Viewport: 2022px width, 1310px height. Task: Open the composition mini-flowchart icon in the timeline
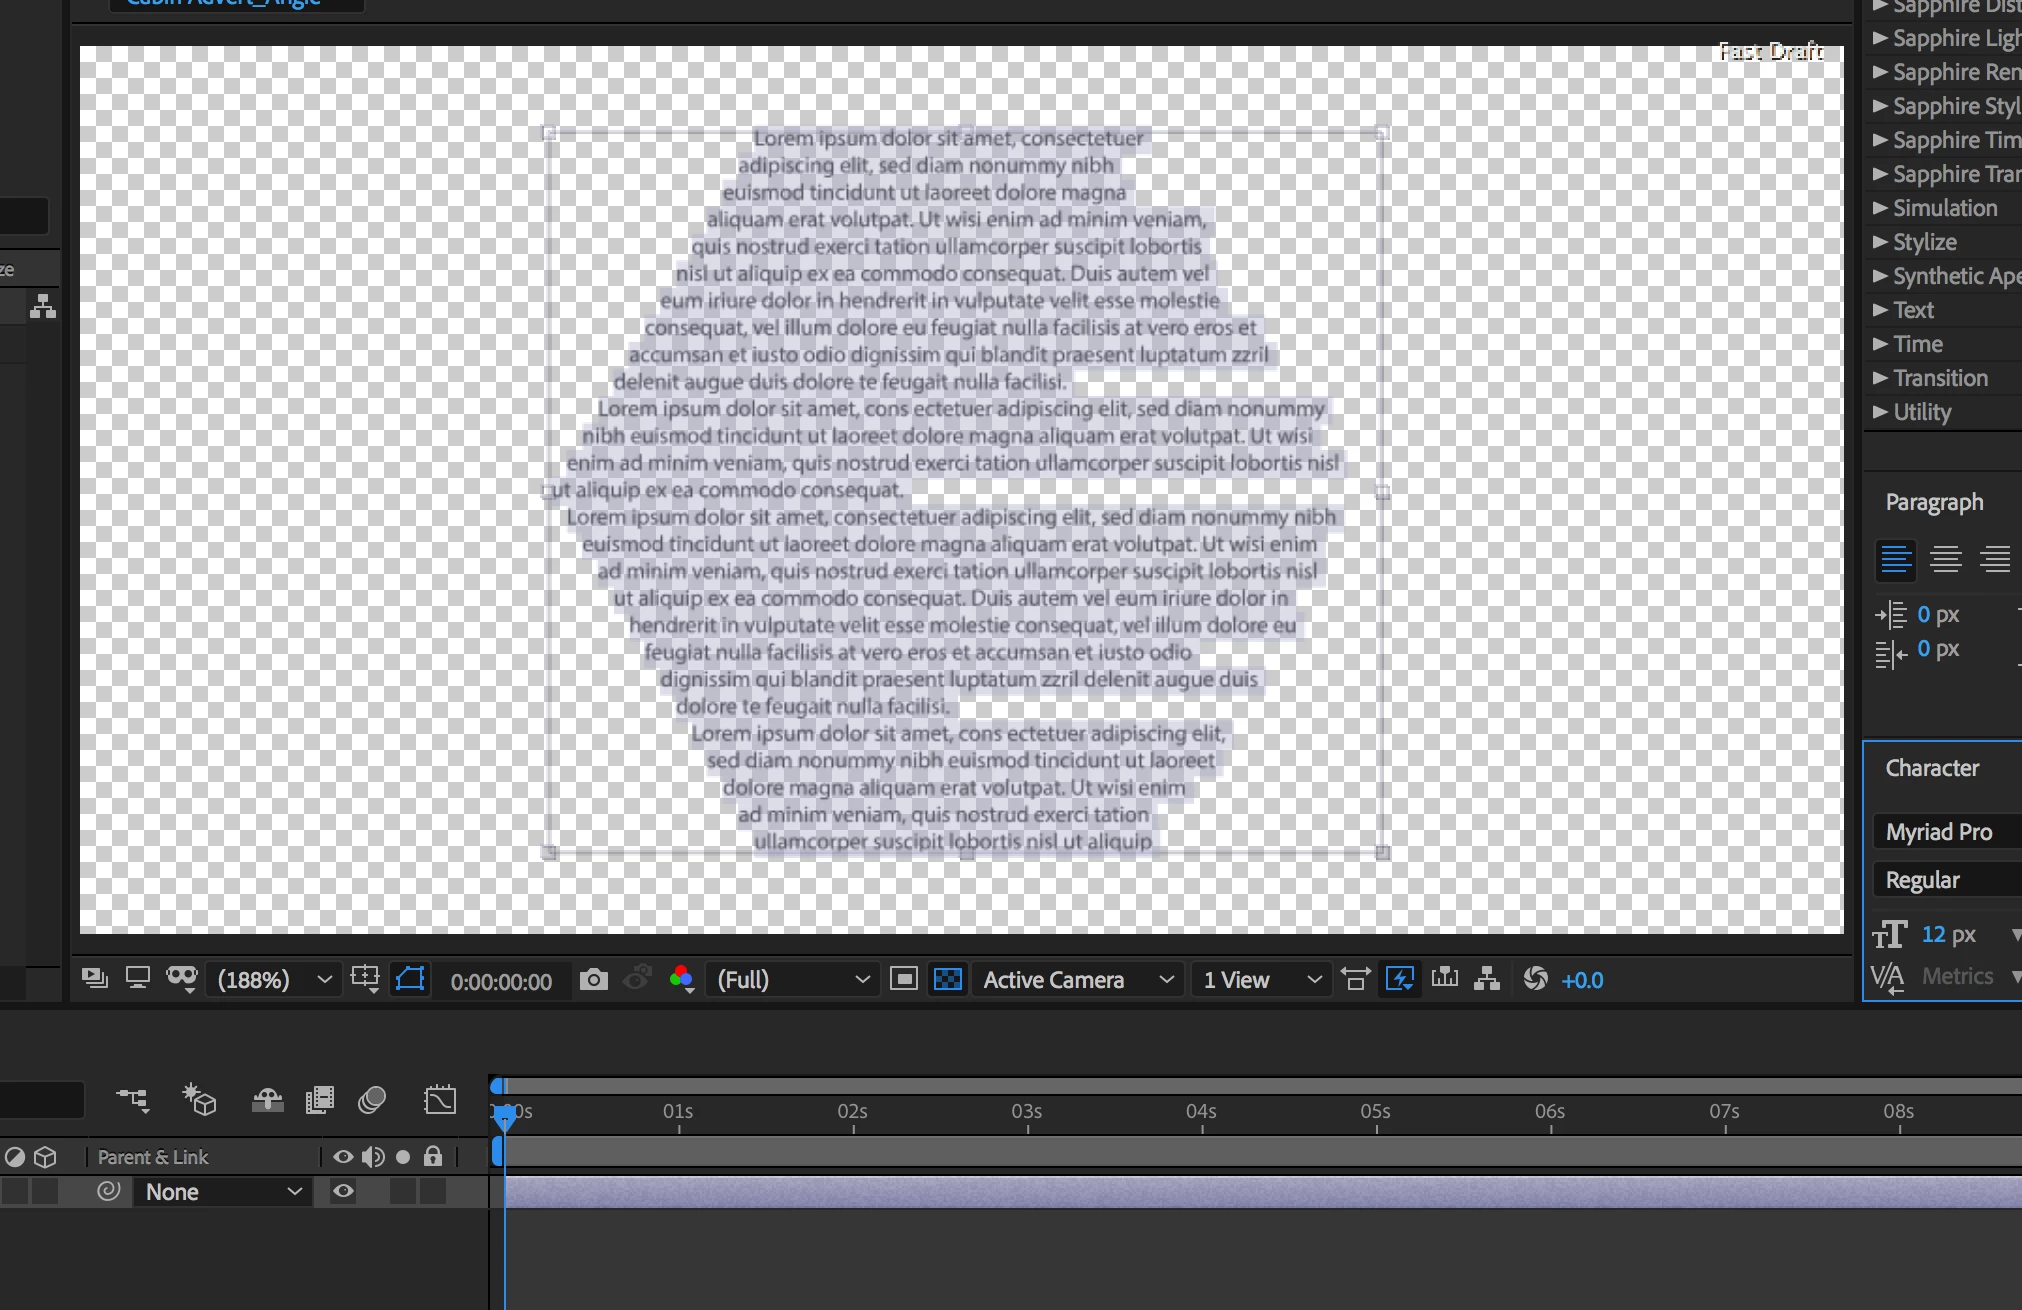click(x=132, y=1101)
